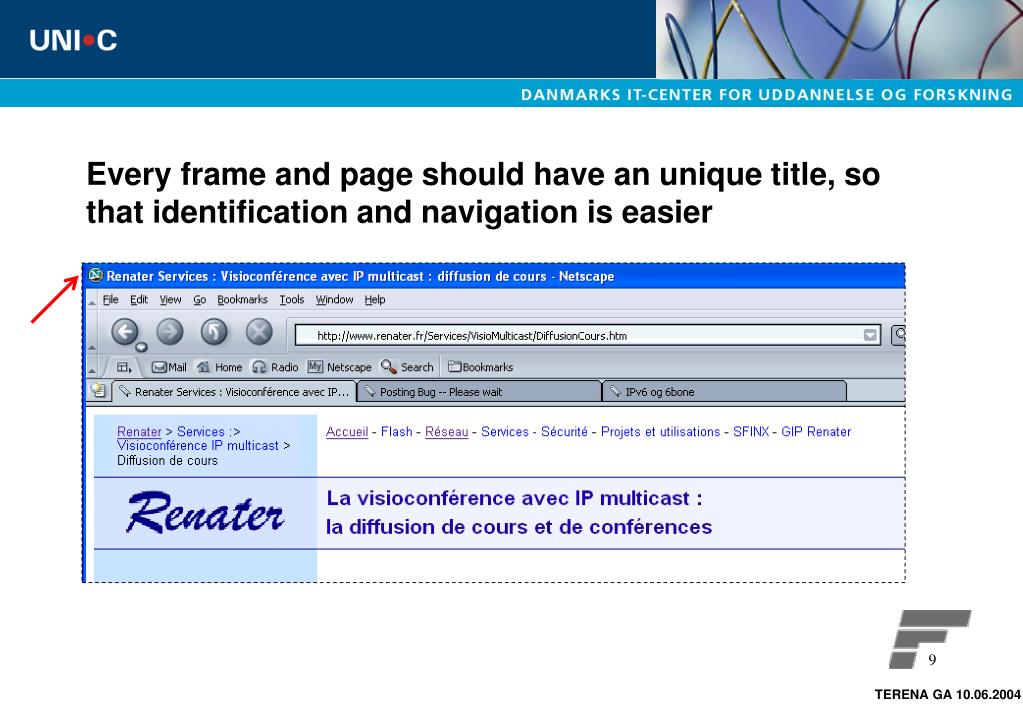Click the sidebar toggle icon on personal toolbar
1023x708 pixels.
[x=124, y=367]
